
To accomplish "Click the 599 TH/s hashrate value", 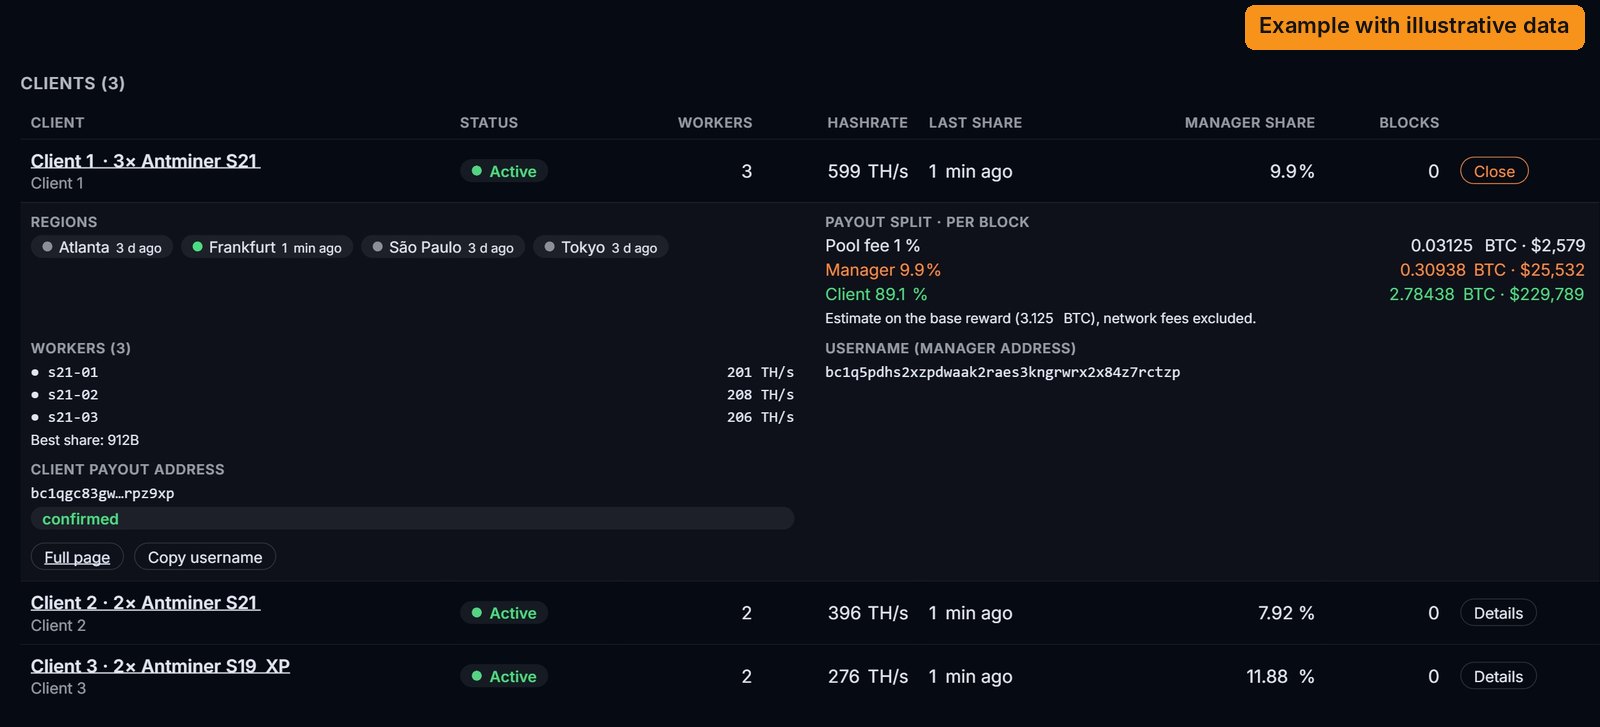I will click(868, 171).
